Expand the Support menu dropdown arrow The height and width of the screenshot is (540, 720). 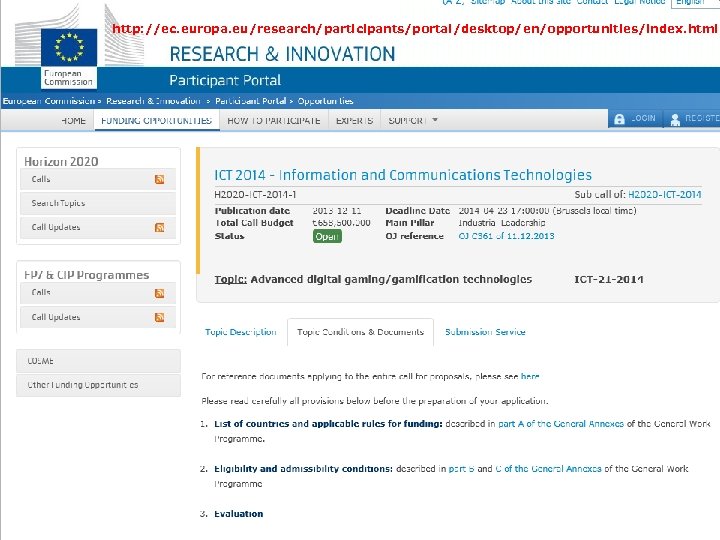coord(435,120)
